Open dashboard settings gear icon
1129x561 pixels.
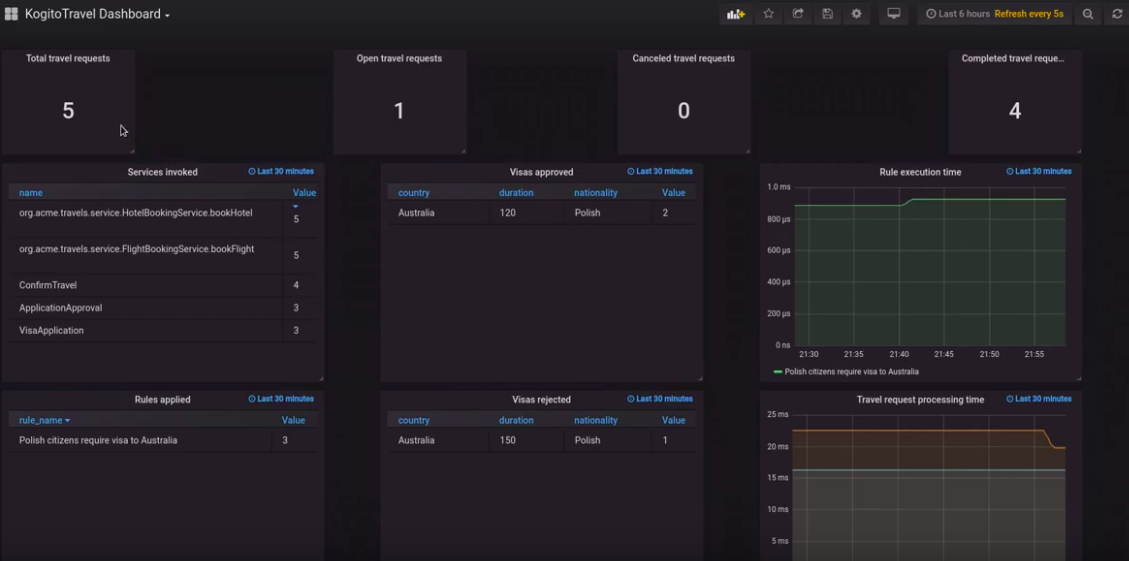[x=856, y=14]
